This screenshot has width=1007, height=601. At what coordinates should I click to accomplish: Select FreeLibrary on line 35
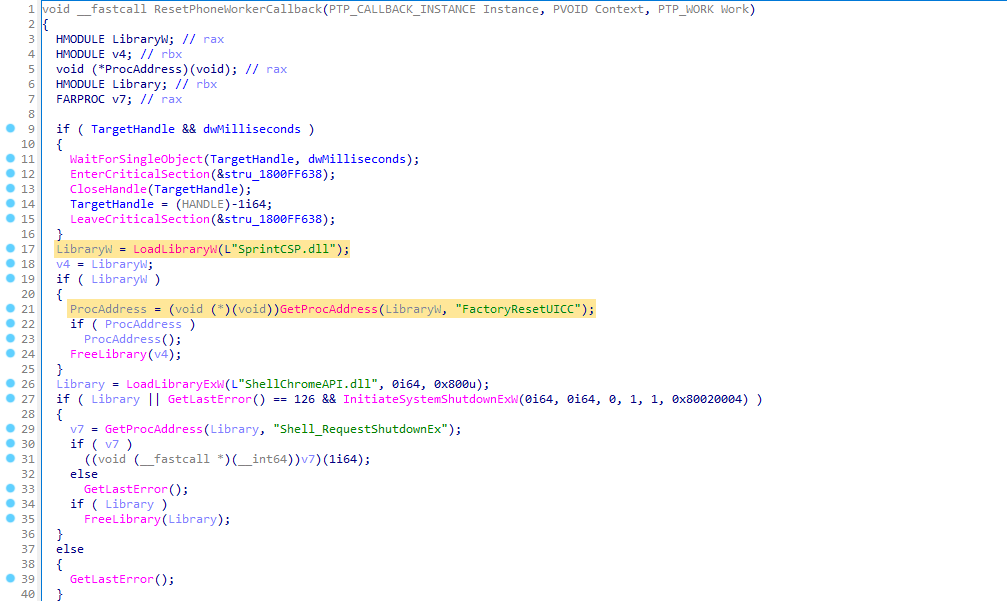click(x=123, y=519)
